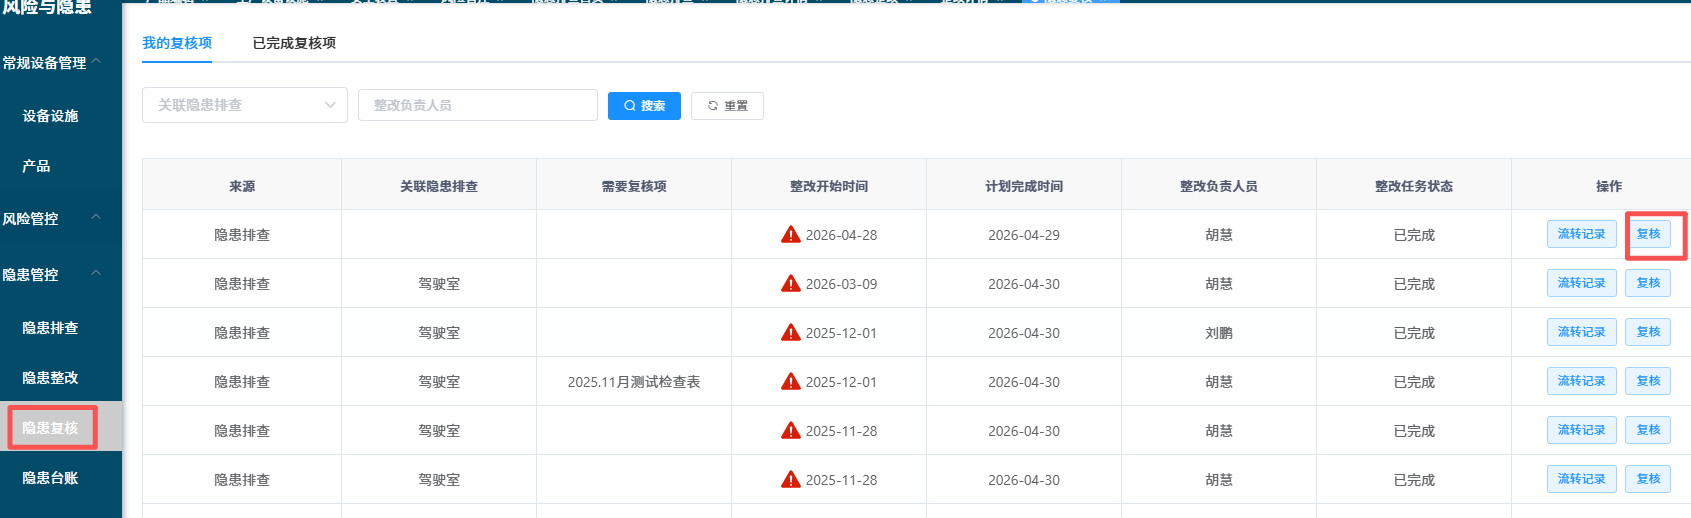Screen dimensions: 1691x518
Task: Click 复核 in 刘鹏's row
Action: (x=1648, y=332)
